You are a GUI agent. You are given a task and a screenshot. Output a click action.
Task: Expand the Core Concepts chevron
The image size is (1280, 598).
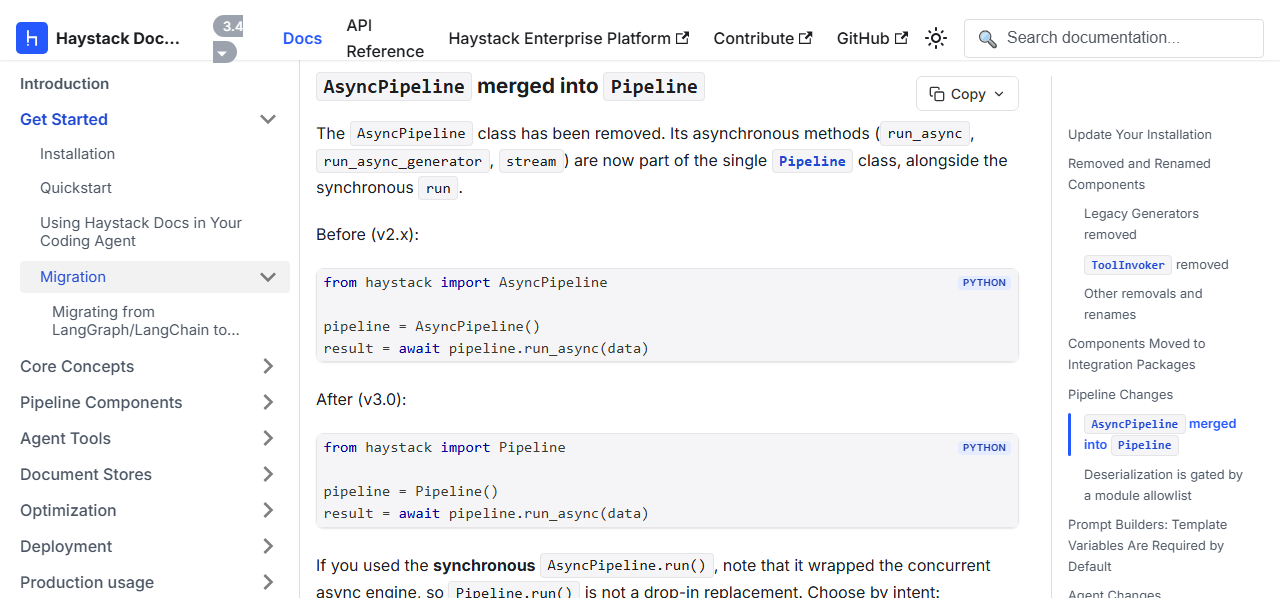pos(268,366)
